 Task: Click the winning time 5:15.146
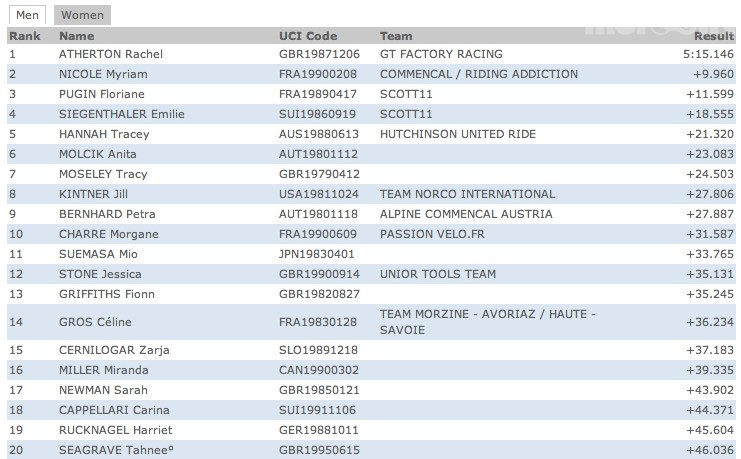[x=709, y=54]
